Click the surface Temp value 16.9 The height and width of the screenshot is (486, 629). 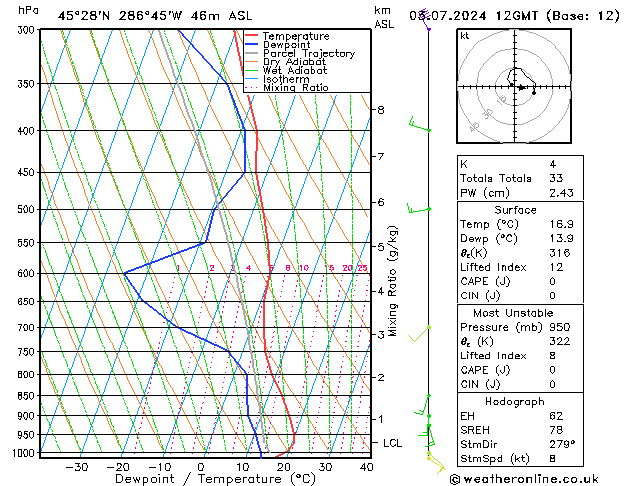[x=561, y=224]
